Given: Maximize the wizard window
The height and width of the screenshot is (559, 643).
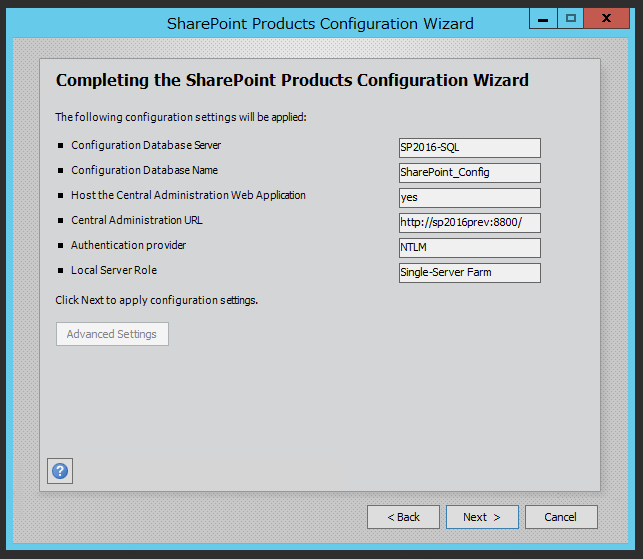Looking at the screenshot, I should coord(570,18).
